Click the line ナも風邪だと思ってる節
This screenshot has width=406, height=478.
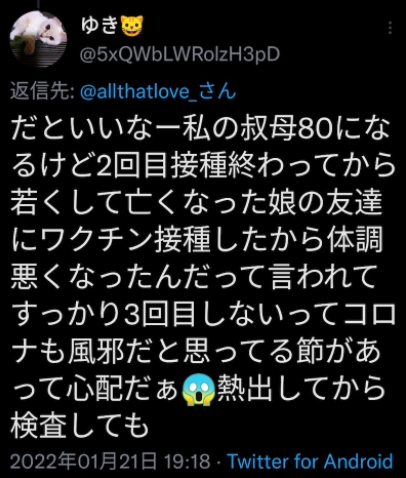[x=196, y=352]
